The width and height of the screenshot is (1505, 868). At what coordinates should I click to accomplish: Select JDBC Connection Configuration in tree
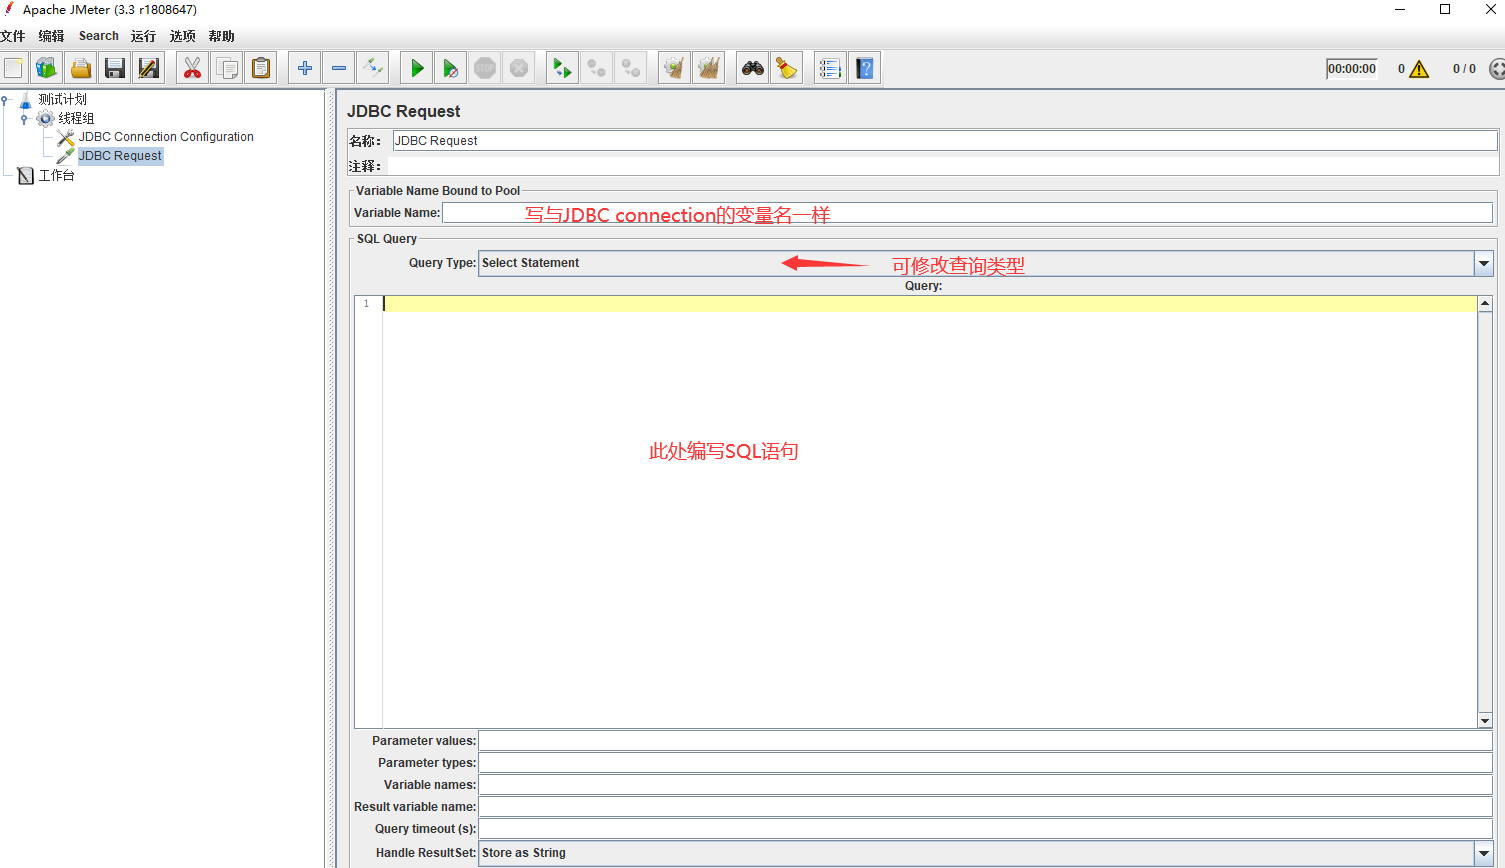165,137
